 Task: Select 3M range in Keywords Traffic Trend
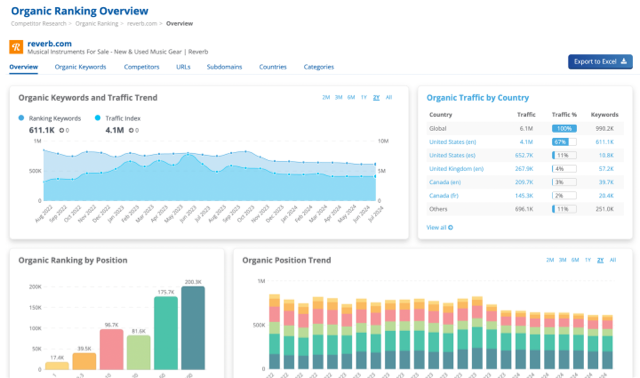338,97
